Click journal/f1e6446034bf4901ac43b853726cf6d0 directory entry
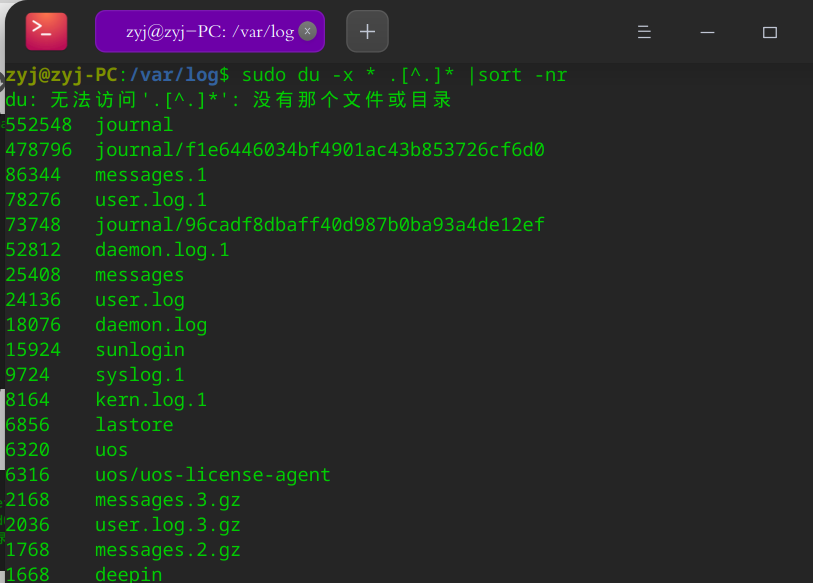This screenshot has height=583, width=813. pos(319,150)
